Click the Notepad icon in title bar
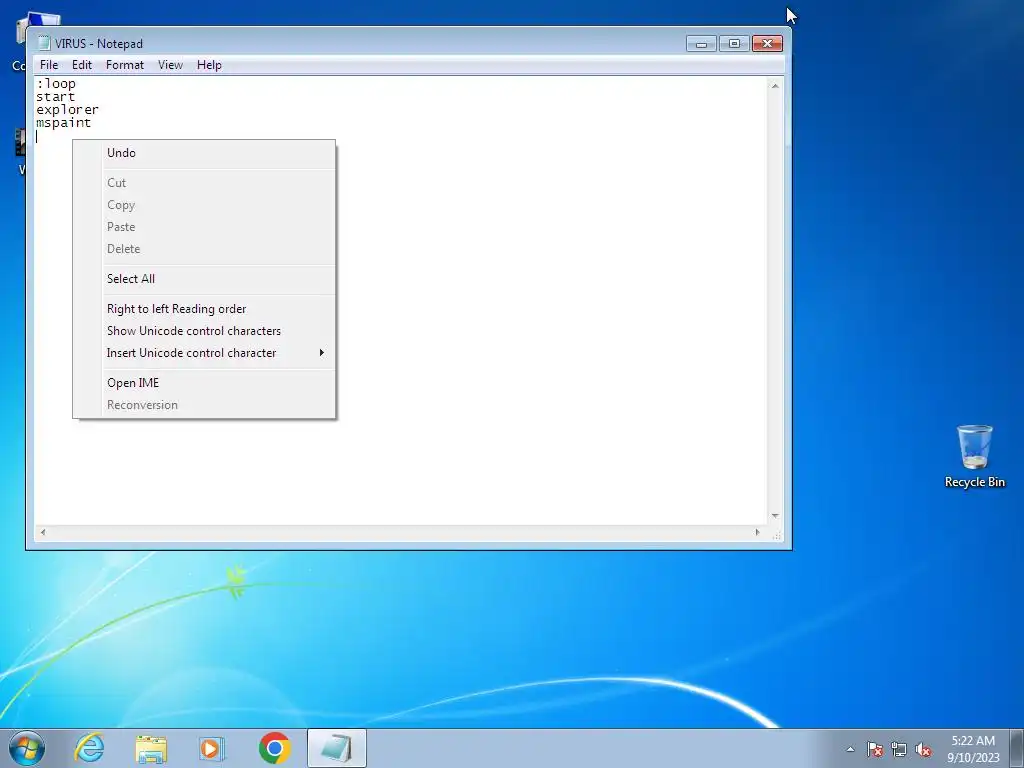Screen dimensions: 1024x768 44,43
